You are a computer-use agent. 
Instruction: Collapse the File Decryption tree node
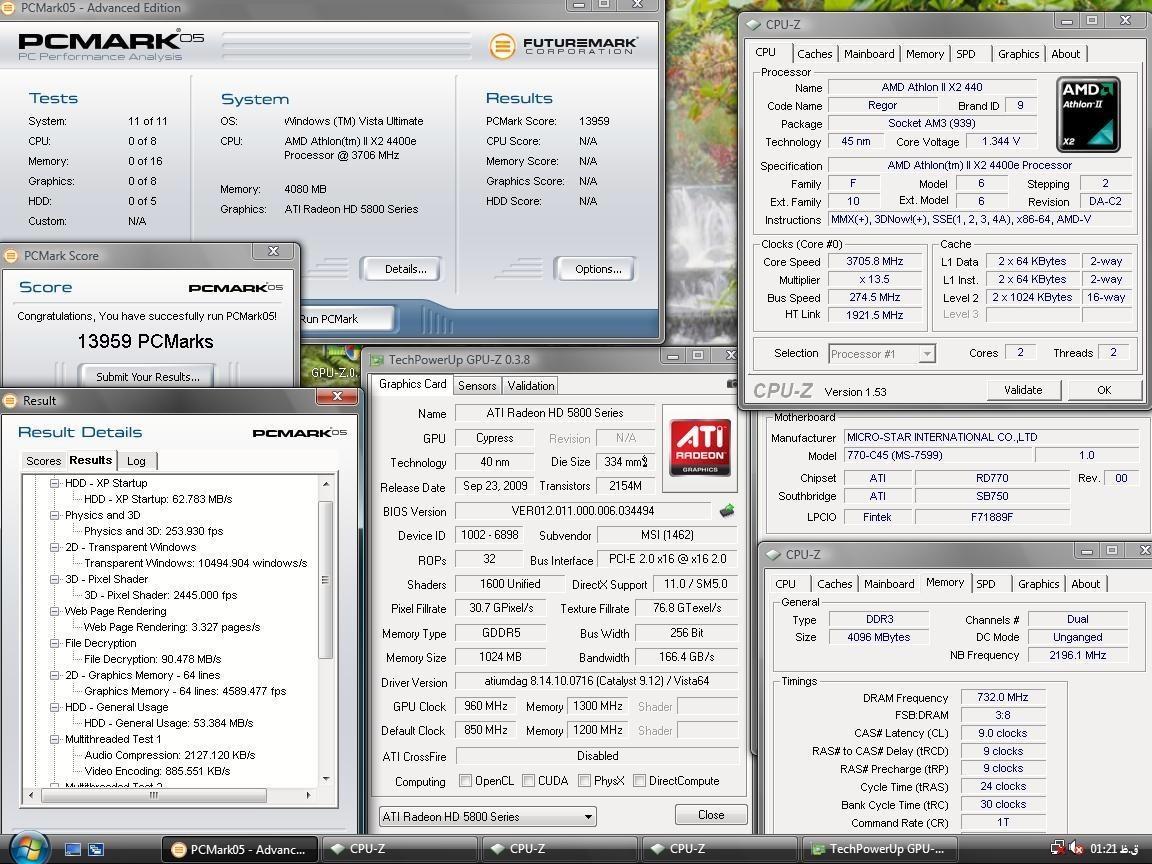tap(54, 643)
